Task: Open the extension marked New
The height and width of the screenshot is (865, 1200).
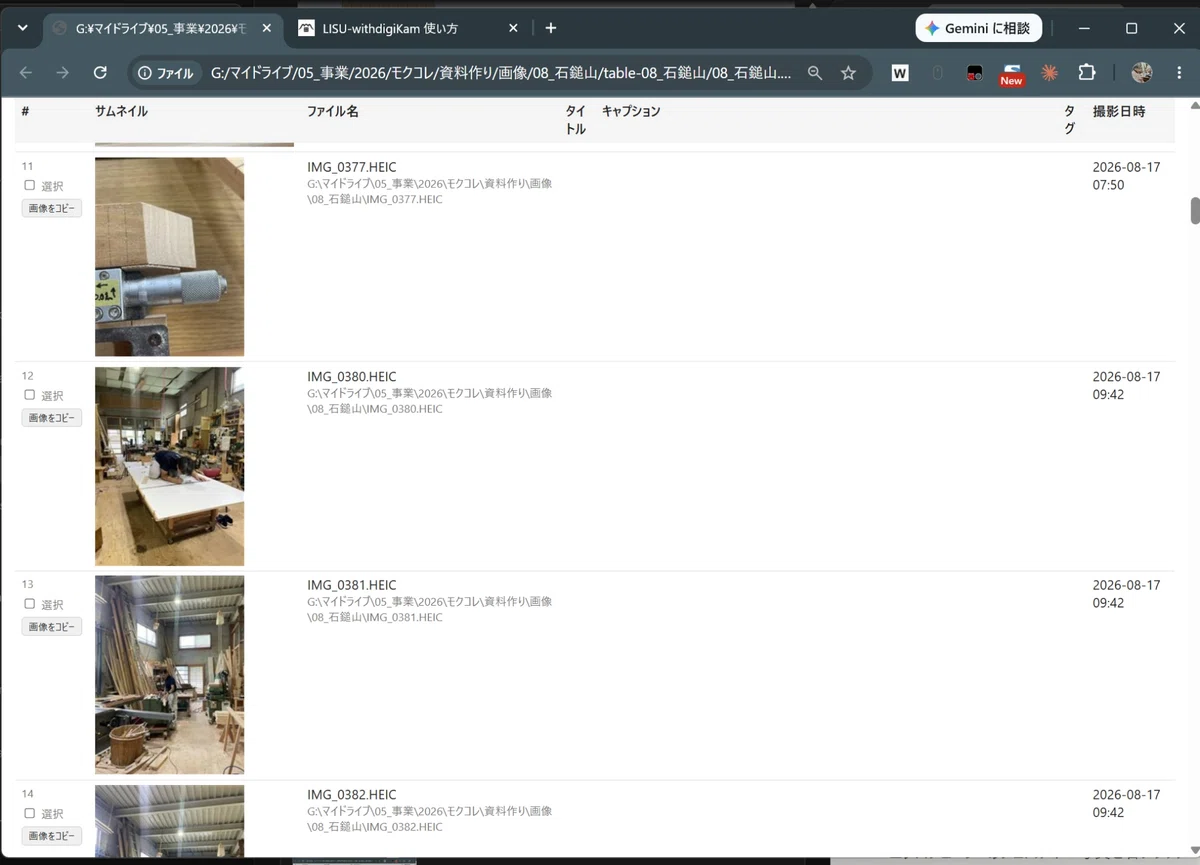Action: [x=1012, y=74]
